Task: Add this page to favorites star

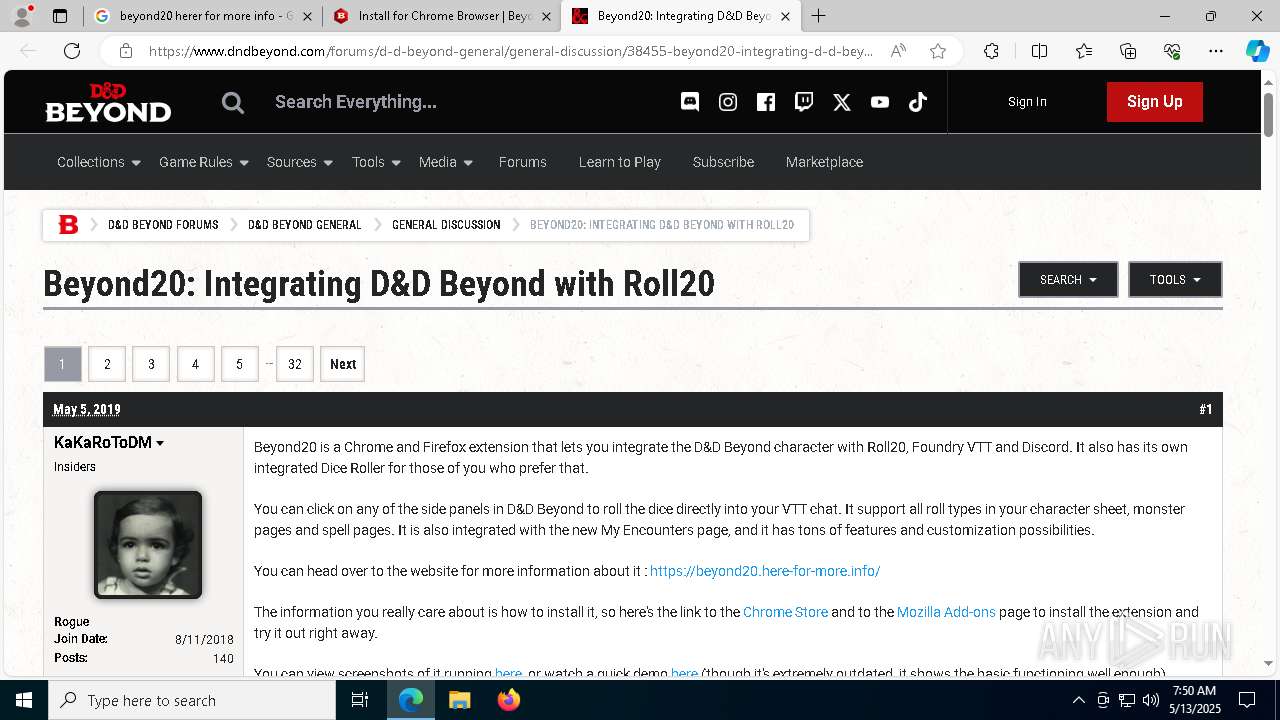Action: coord(938,51)
